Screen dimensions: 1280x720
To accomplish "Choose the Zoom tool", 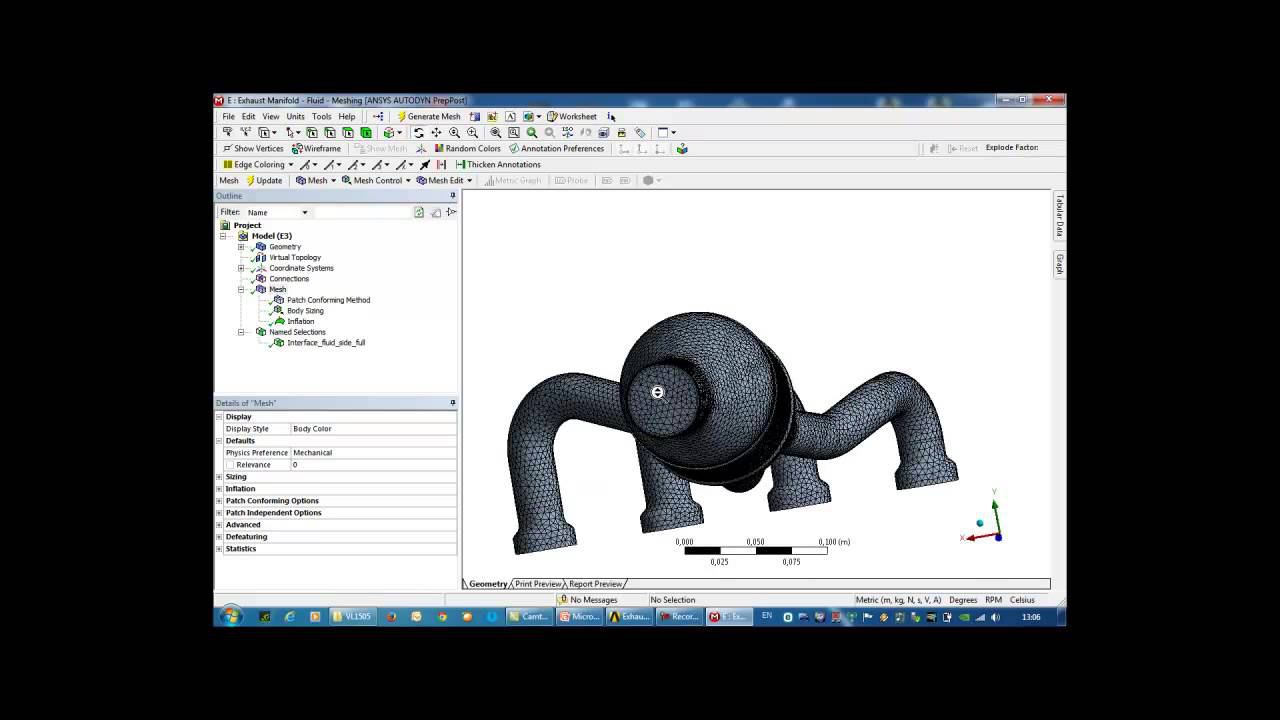I will (454, 132).
